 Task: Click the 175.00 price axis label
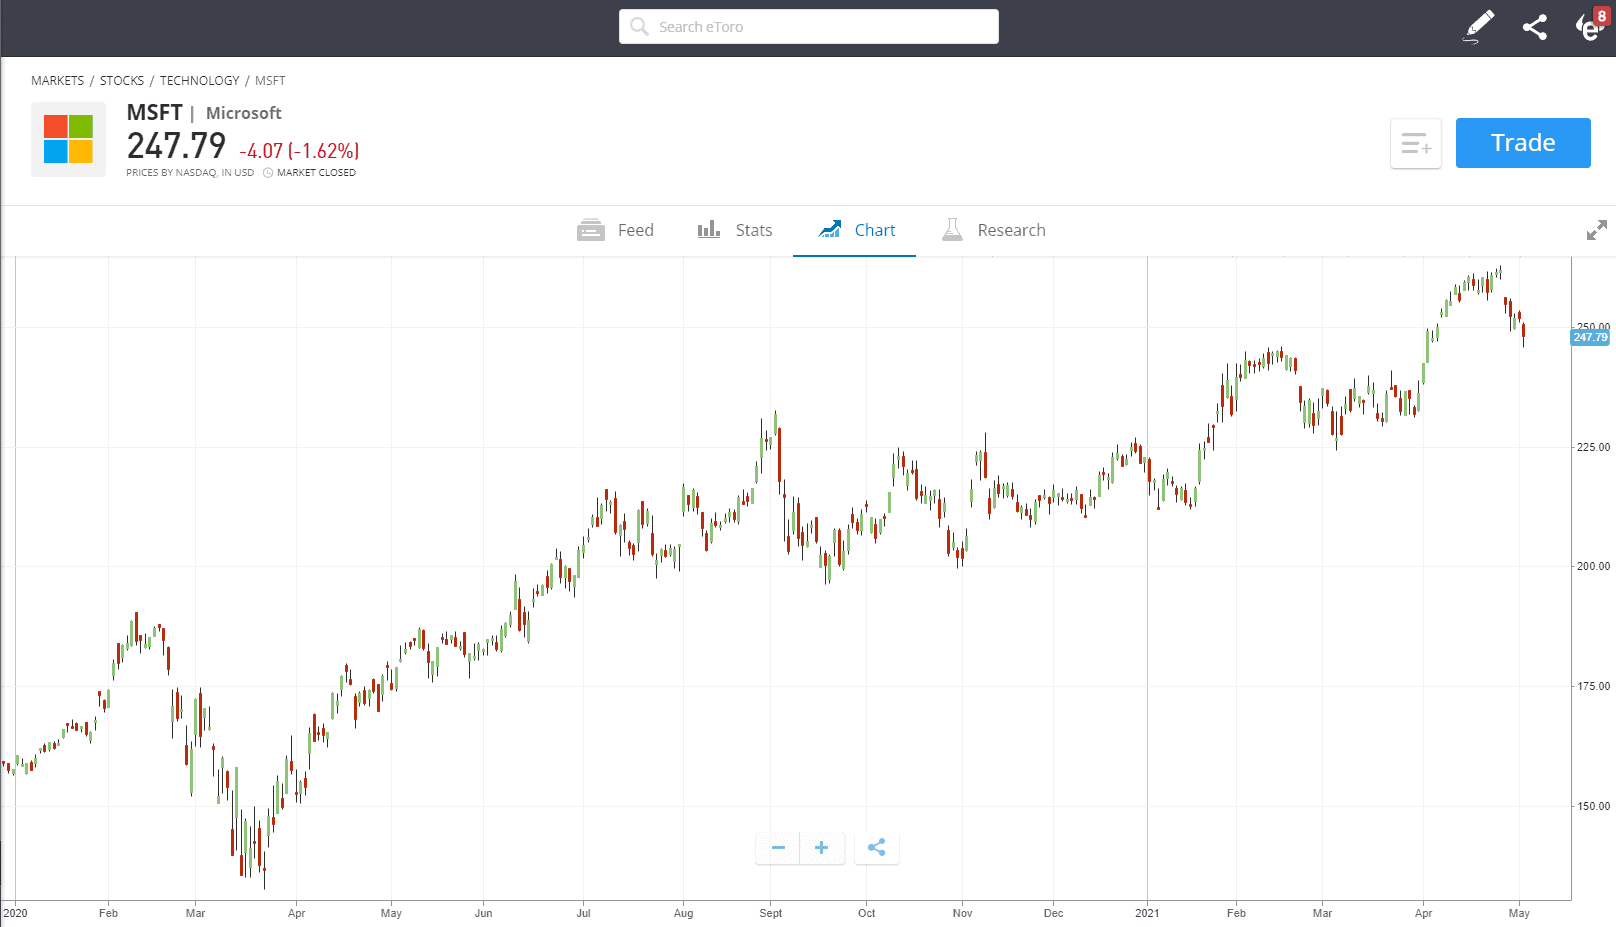[x=1594, y=686]
